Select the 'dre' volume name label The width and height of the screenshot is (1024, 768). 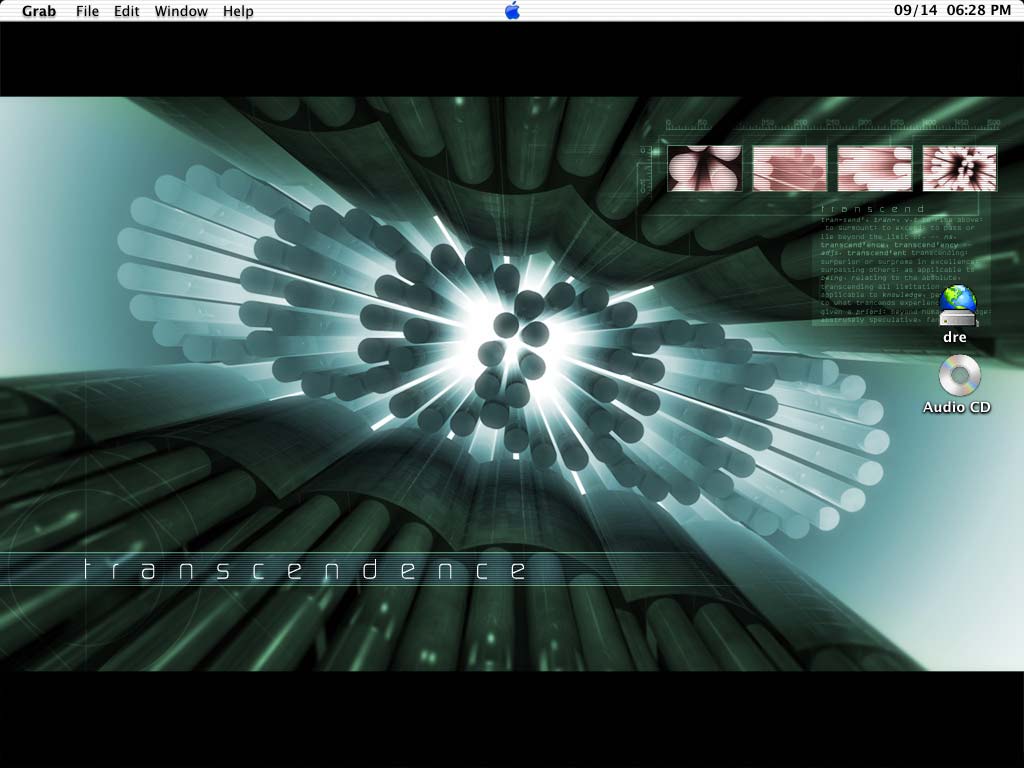click(x=955, y=337)
